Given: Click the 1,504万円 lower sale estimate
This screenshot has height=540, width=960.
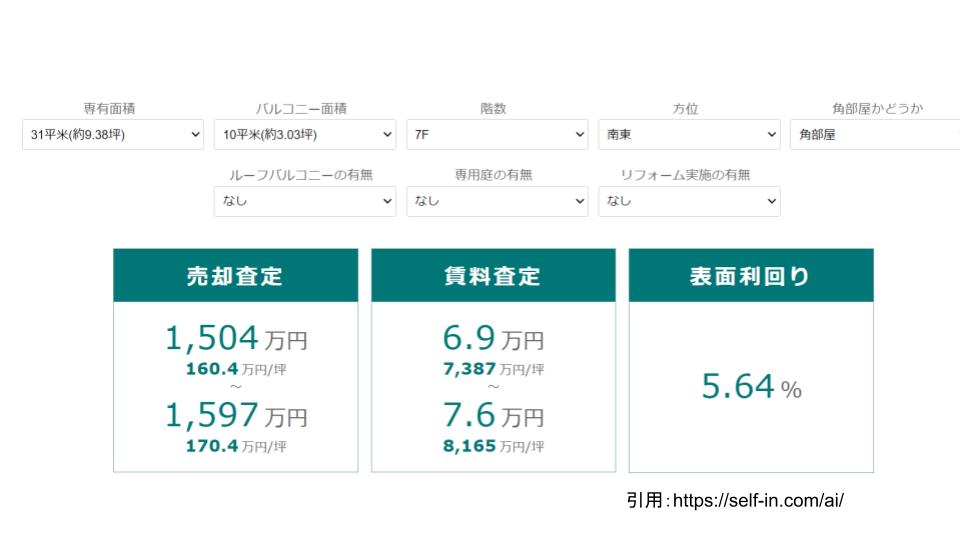Looking at the screenshot, I should [x=236, y=339].
